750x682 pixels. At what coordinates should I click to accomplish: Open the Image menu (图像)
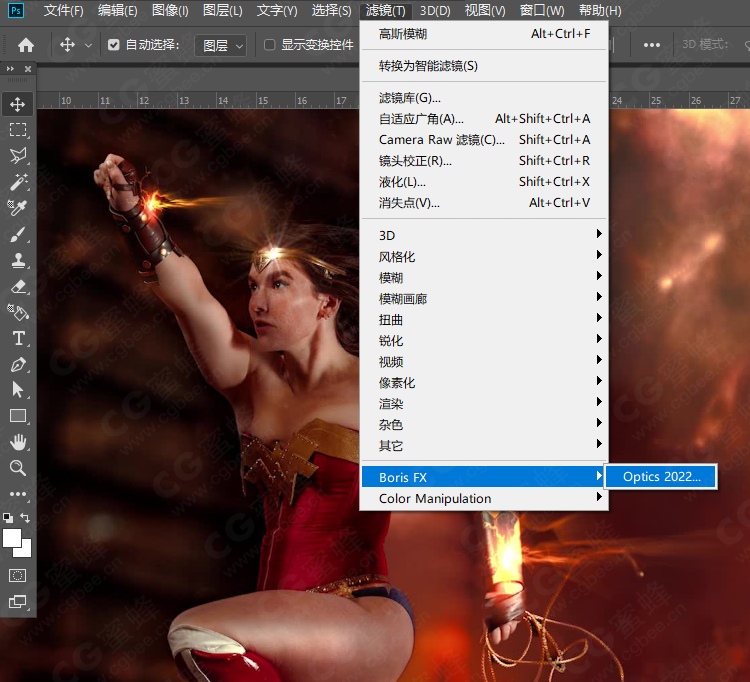tap(170, 10)
